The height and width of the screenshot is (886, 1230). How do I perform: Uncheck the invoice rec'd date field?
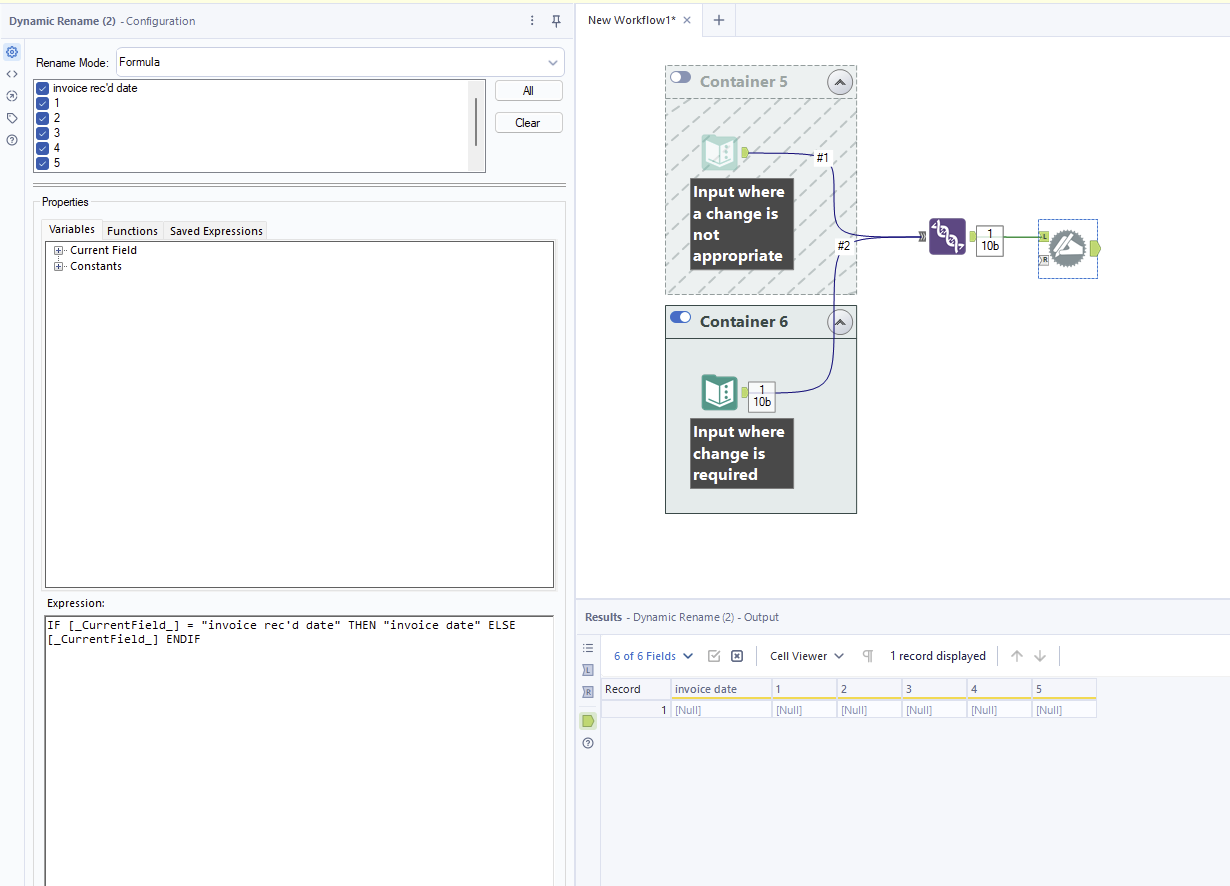point(42,88)
